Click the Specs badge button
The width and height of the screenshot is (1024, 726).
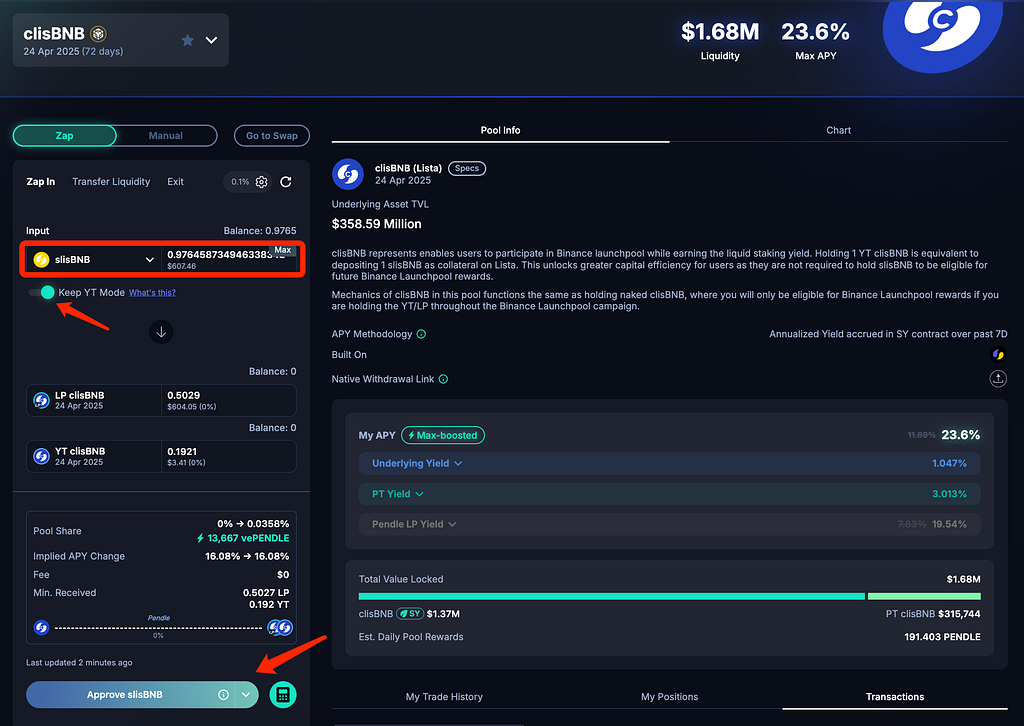[x=467, y=168]
